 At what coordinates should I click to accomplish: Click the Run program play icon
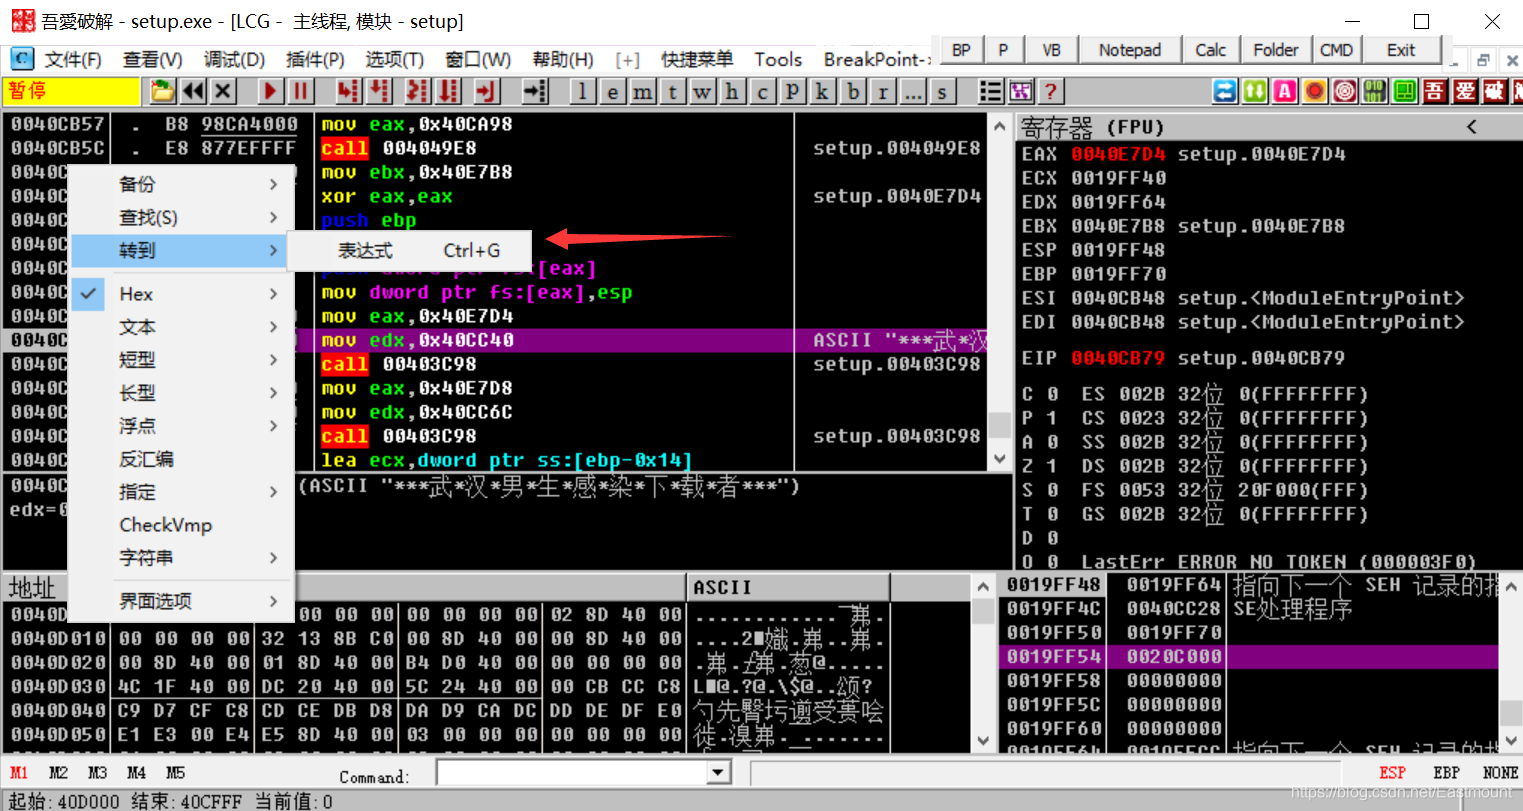coord(270,92)
